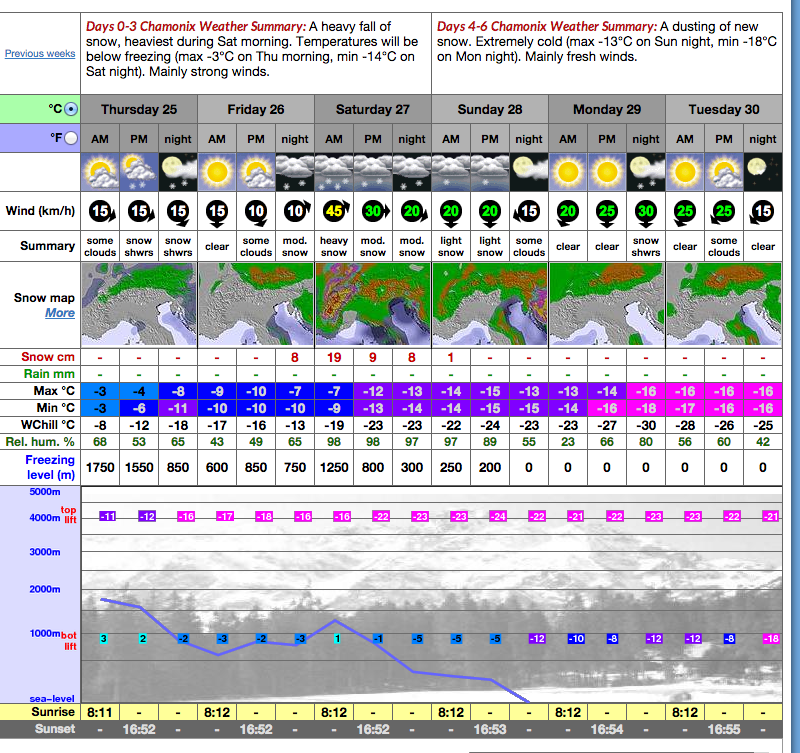Click the 1250 freezing level value
Screen dimensions: 800x753
pyautogui.click(x=334, y=467)
